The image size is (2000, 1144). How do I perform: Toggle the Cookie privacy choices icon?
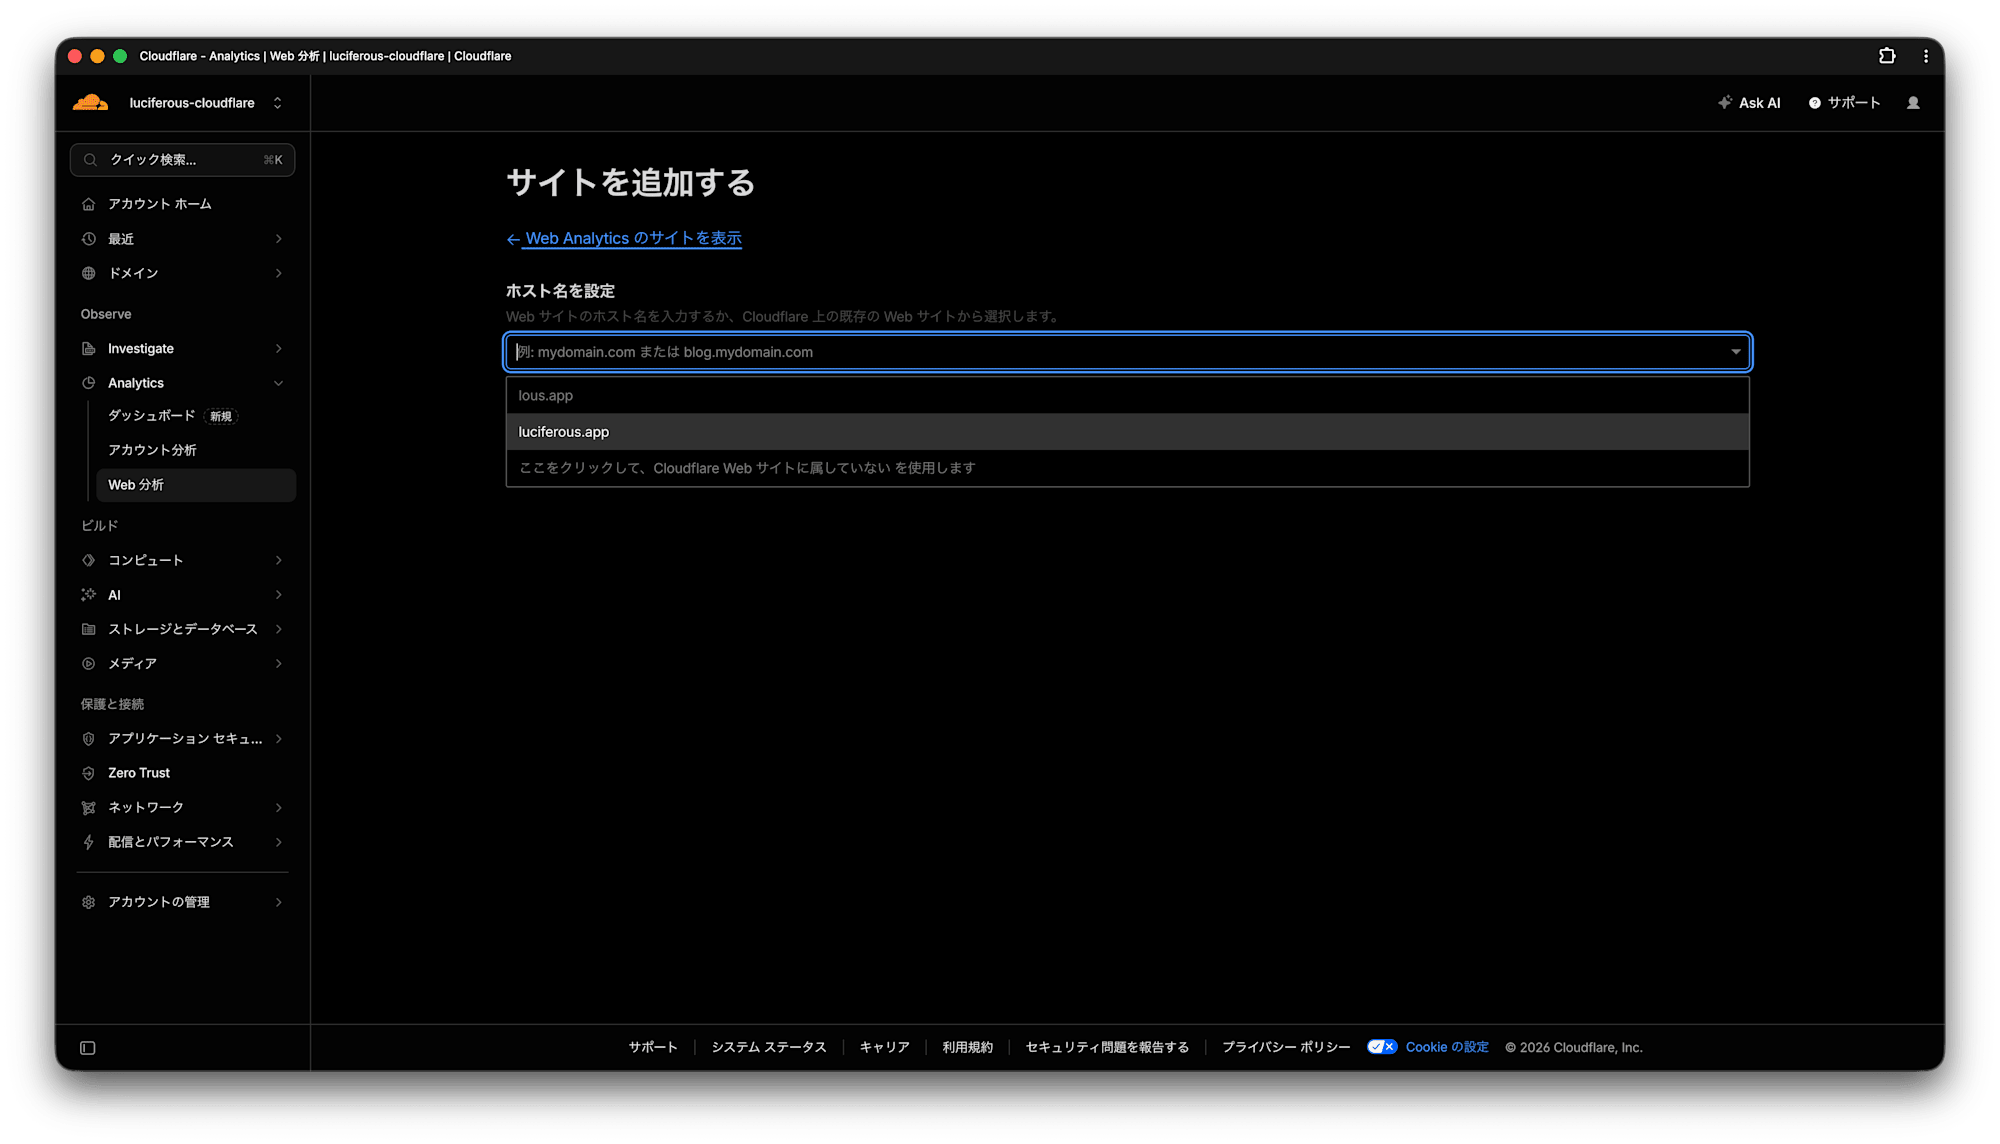point(1382,1047)
